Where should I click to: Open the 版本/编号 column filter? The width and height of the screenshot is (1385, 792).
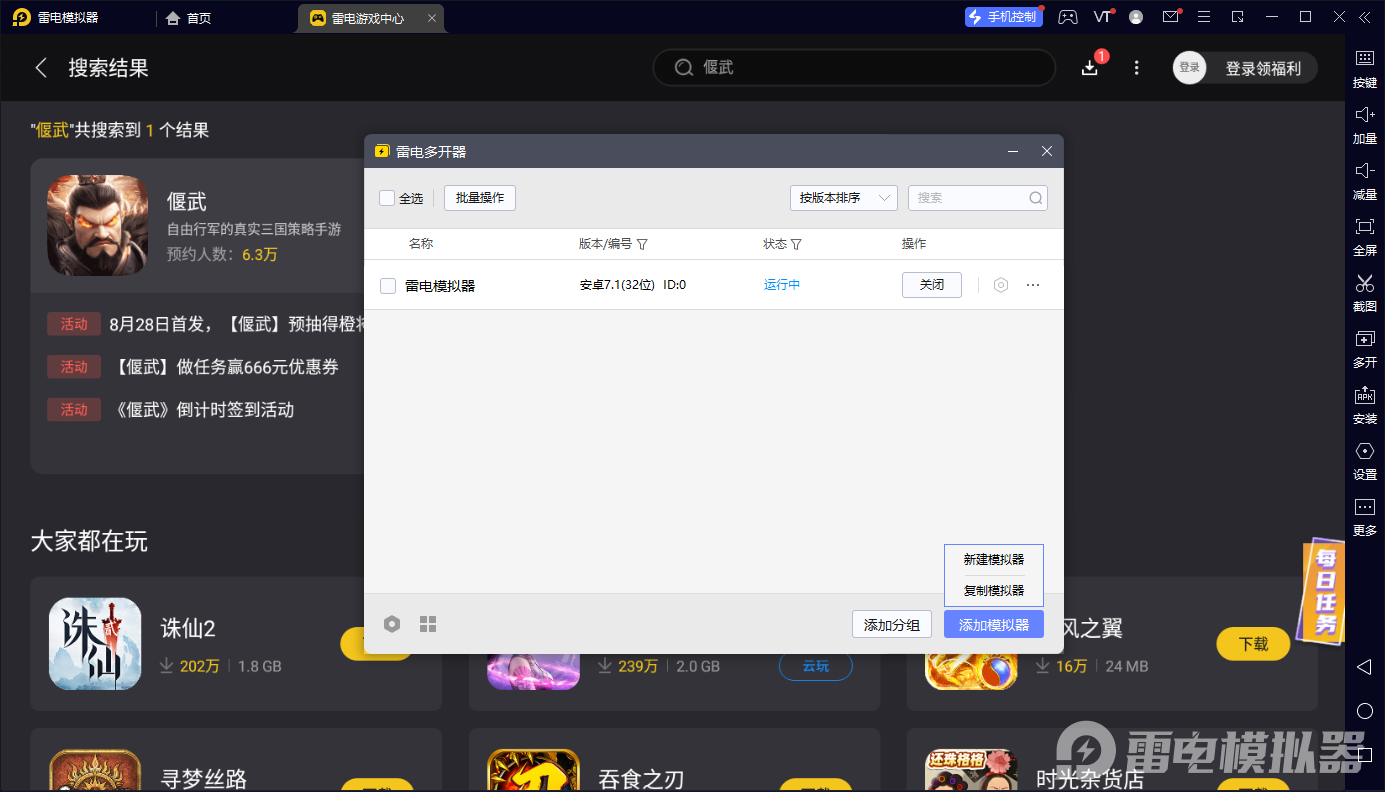point(642,244)
